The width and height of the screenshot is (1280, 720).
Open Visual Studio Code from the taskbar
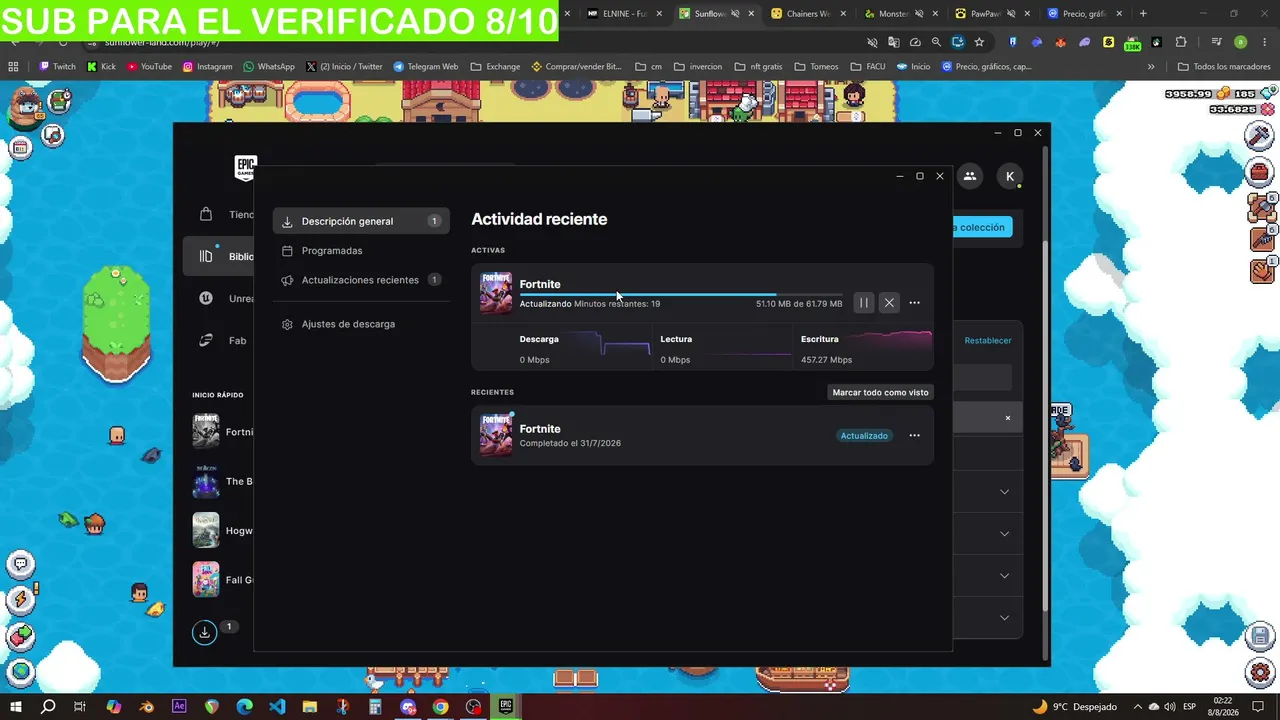pos(277,707)
